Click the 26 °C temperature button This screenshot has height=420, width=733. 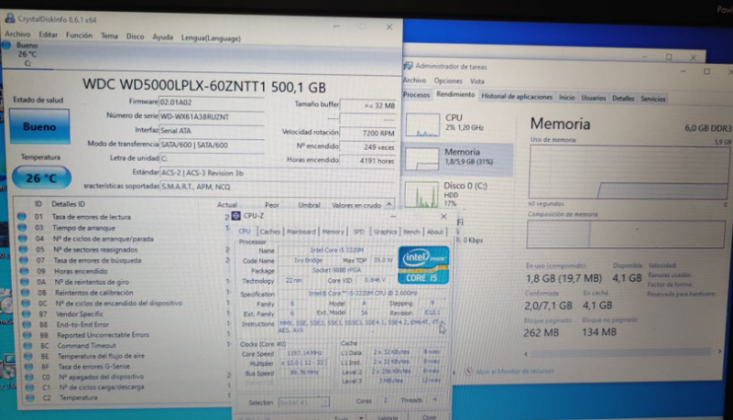(x=41, y=178)
